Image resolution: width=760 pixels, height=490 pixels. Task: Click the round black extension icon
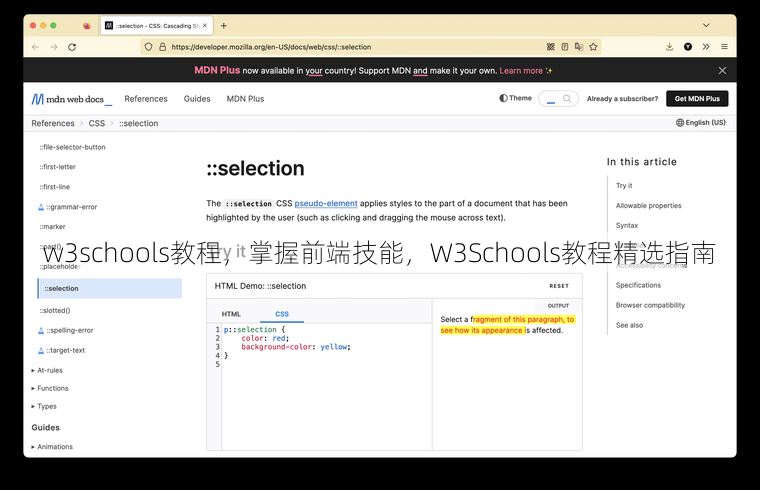(x=688, y=47)
